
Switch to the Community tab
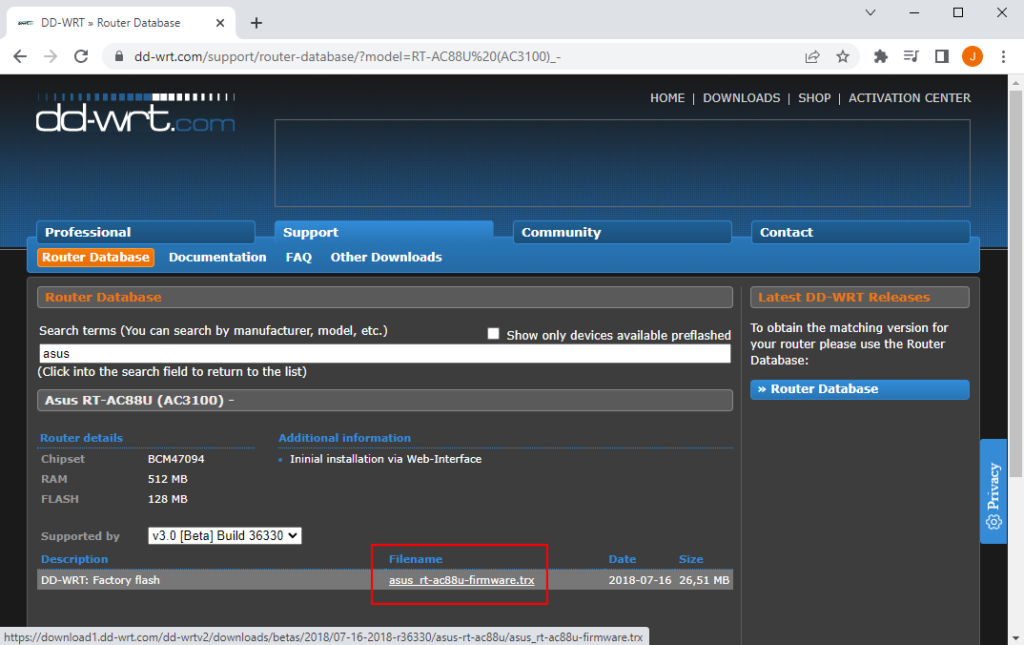[x=622, y=232]
